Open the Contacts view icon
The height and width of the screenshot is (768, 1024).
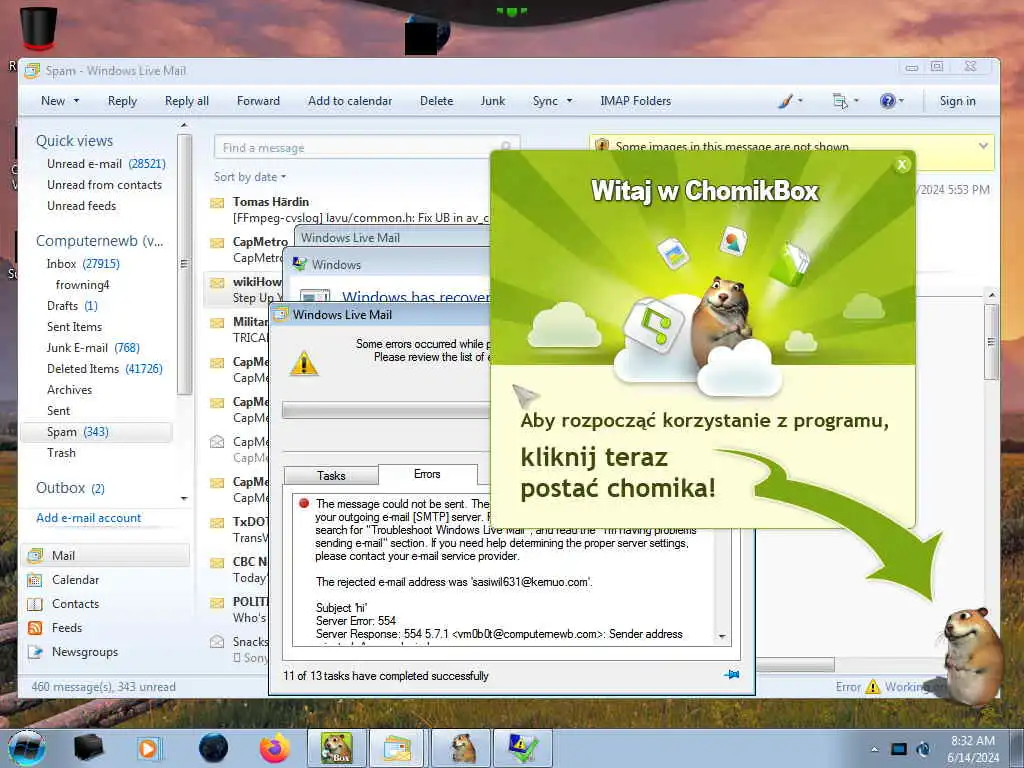[35, 604]
